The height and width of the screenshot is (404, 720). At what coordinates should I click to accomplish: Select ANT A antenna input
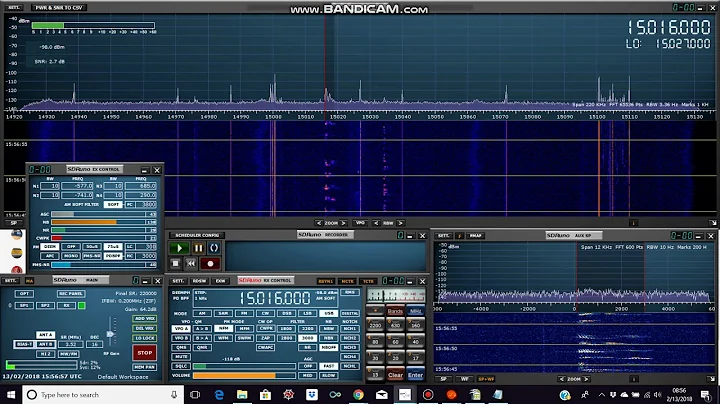point(45,335)
